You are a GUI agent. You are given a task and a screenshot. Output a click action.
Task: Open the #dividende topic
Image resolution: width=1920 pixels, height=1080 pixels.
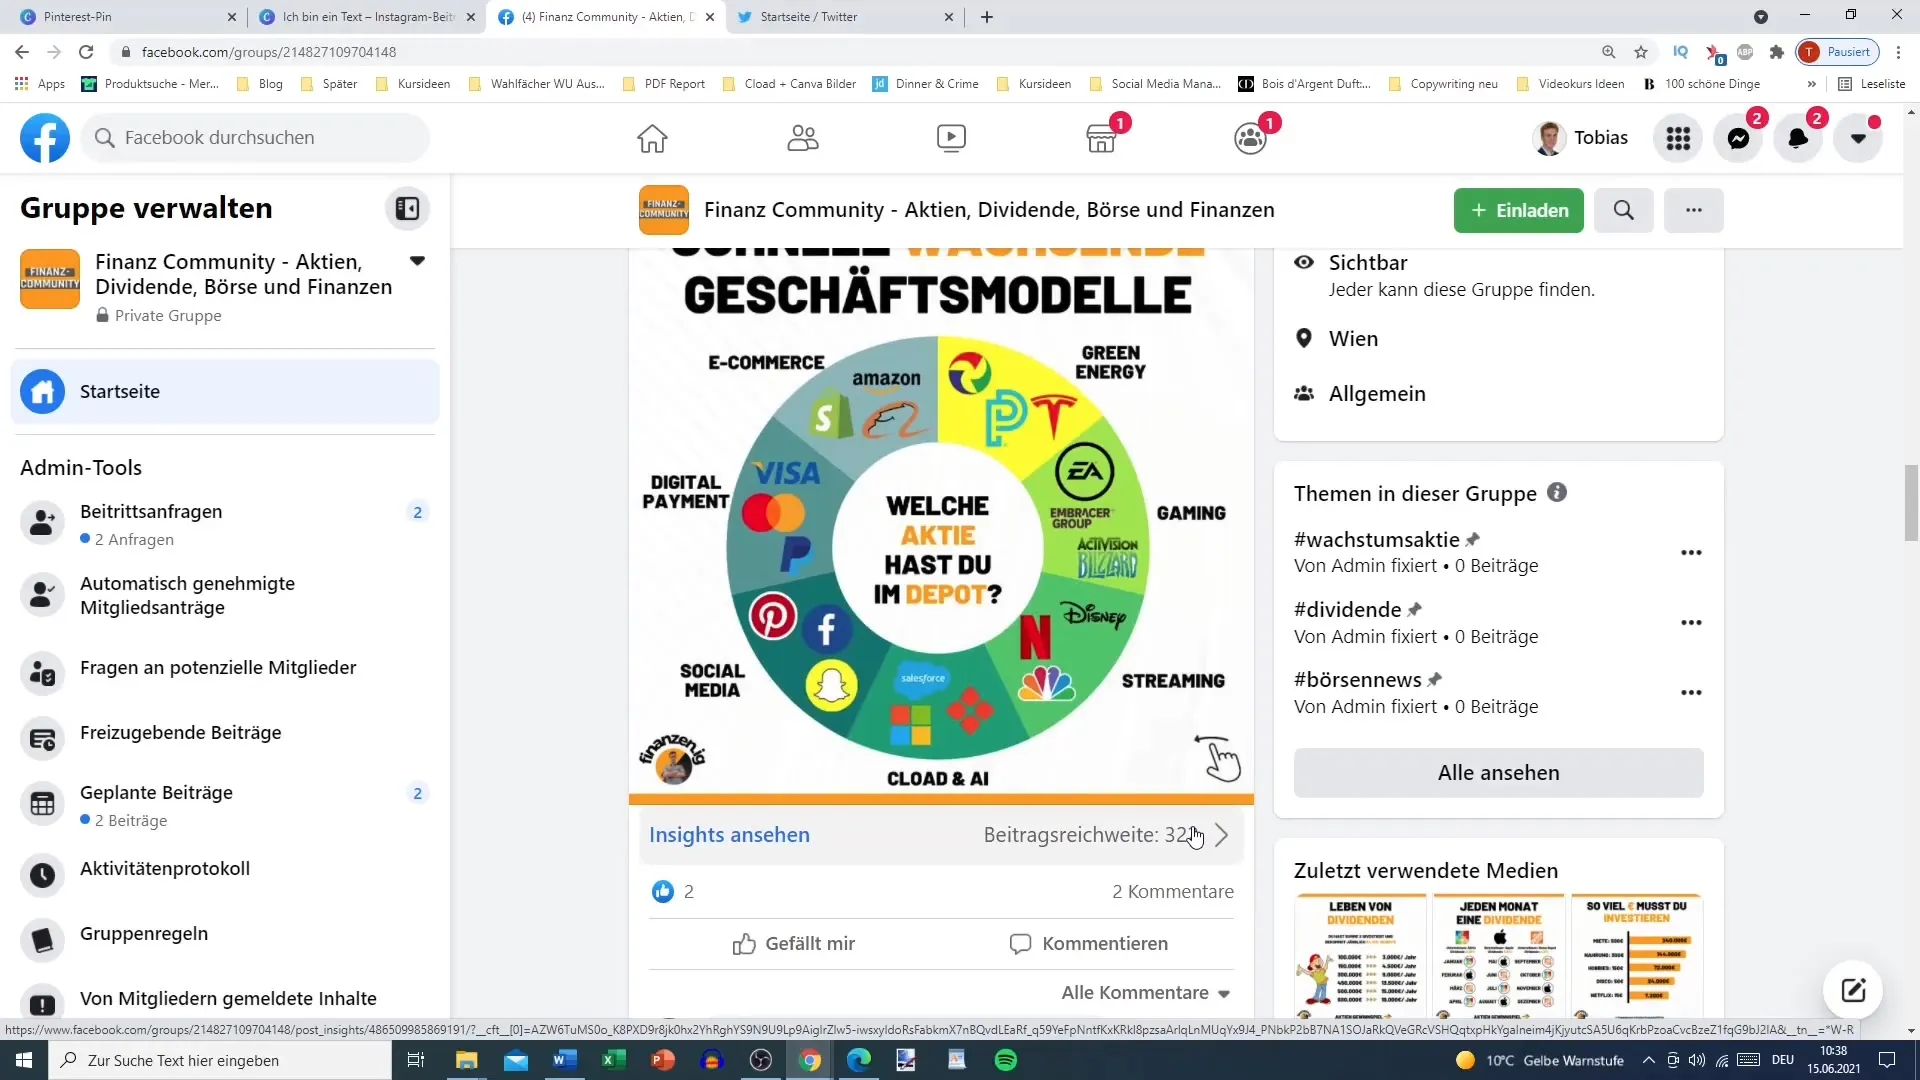1347,610
